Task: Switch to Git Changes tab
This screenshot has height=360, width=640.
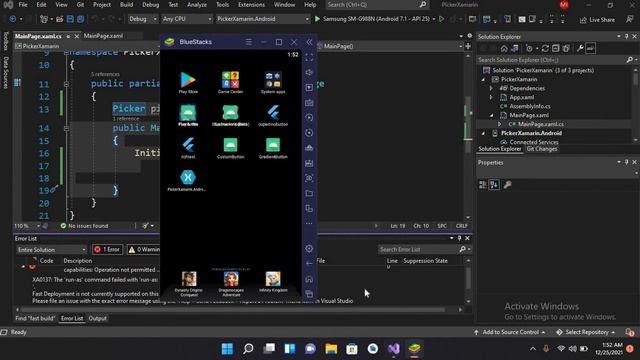Action: click(x=542, y=149)
